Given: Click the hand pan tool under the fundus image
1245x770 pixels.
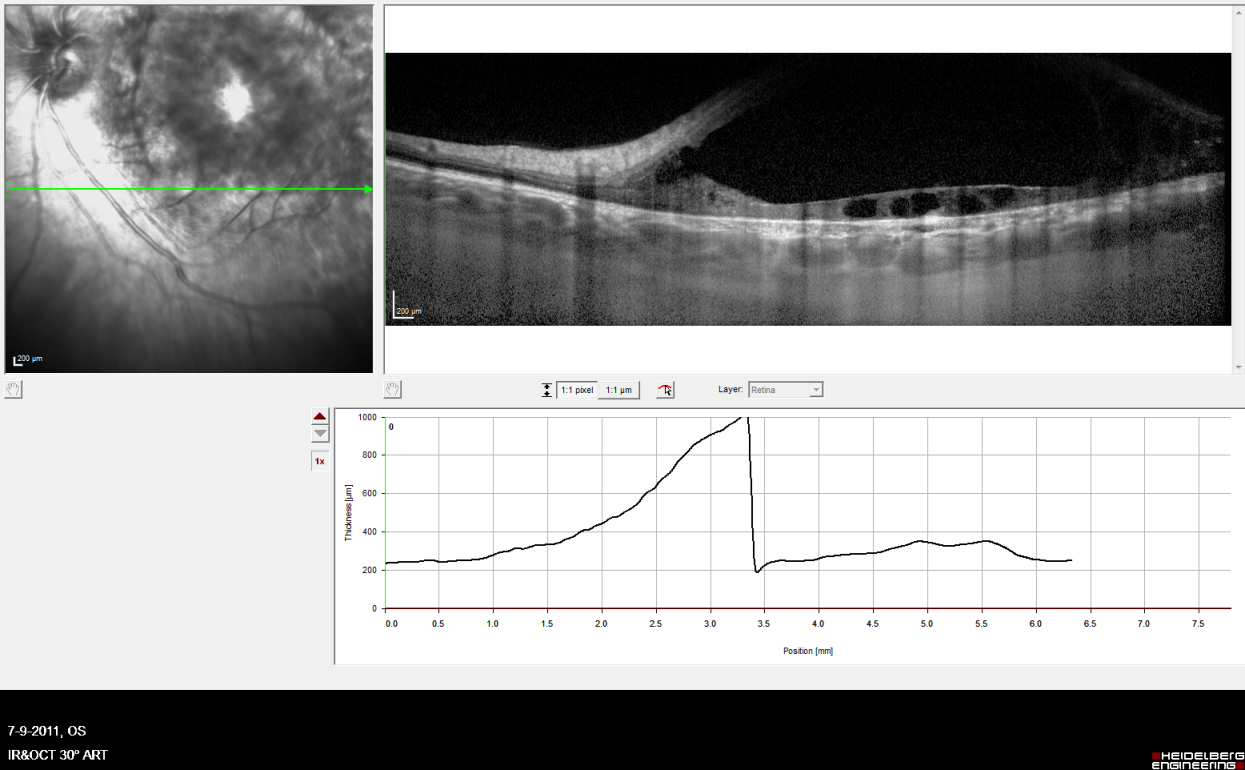Looking at the screenshot, I should pos(13,390).
